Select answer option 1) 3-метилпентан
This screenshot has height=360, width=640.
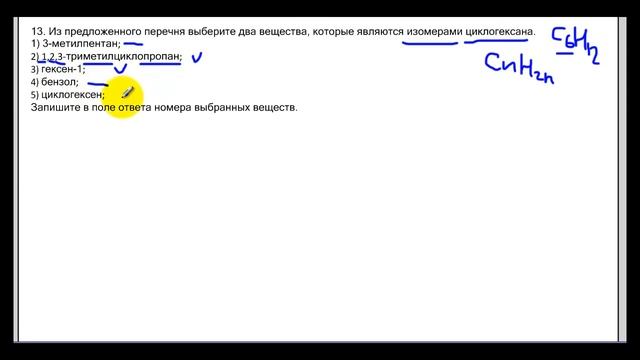click(76, 44)
